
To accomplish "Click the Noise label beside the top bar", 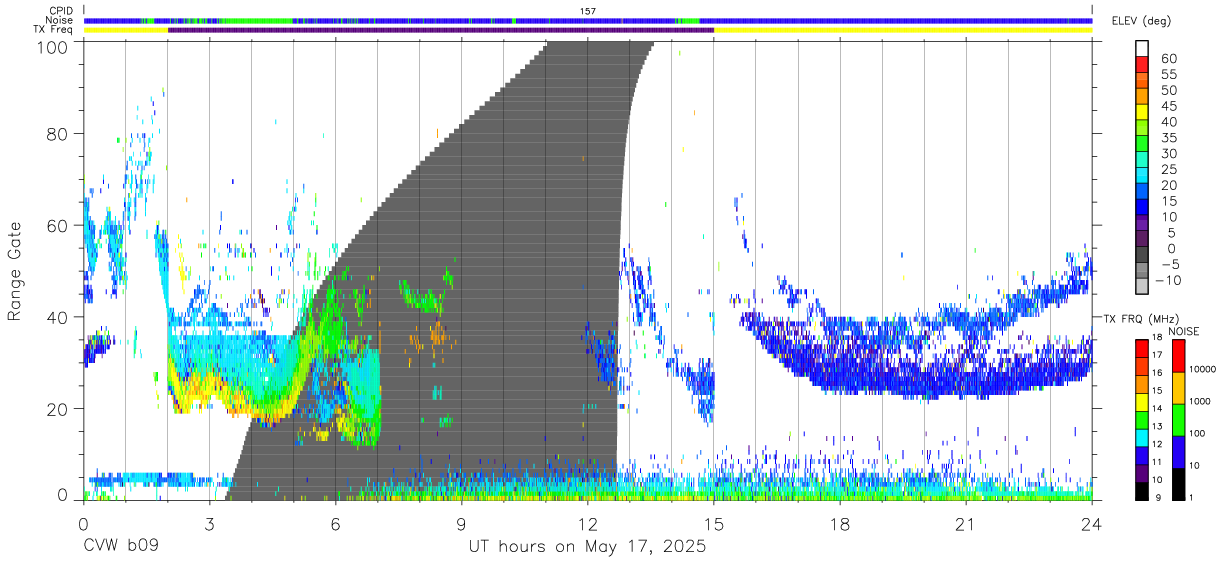I will tap(60, 20).
